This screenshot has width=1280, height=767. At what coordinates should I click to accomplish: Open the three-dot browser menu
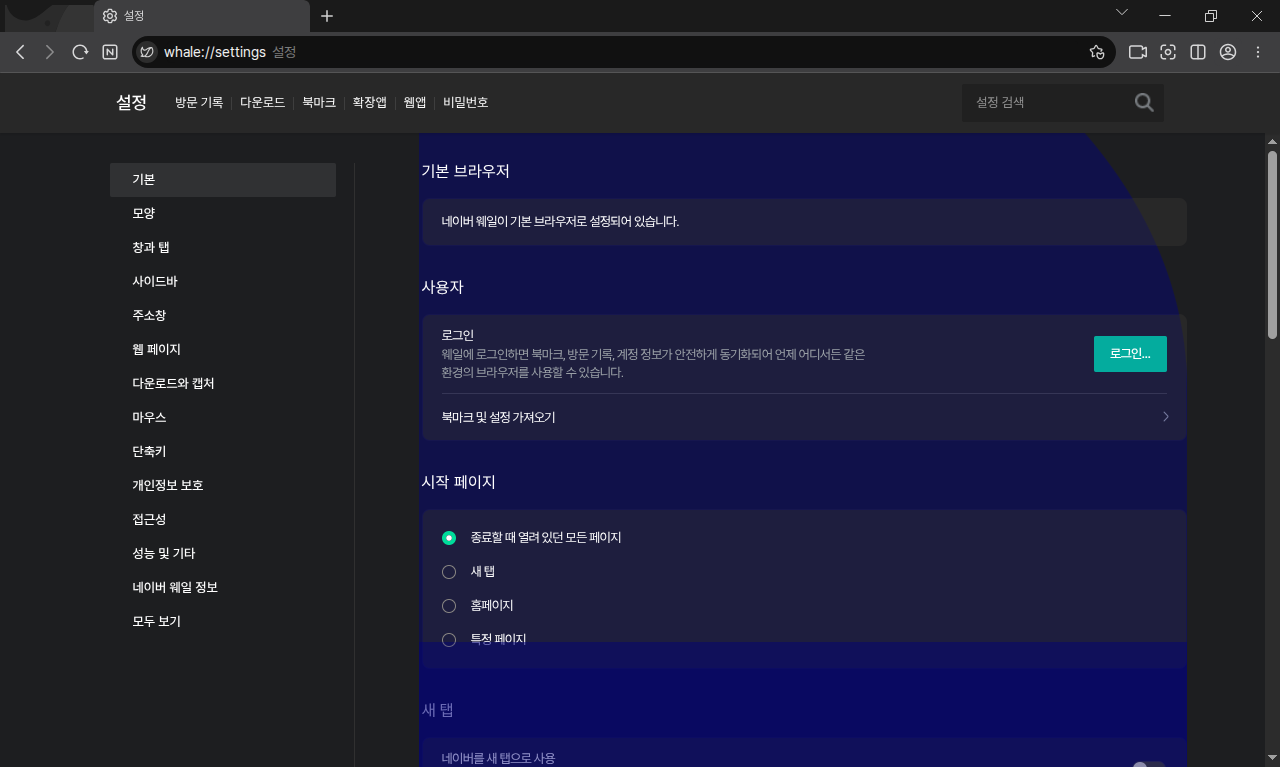pos(1258,52)
